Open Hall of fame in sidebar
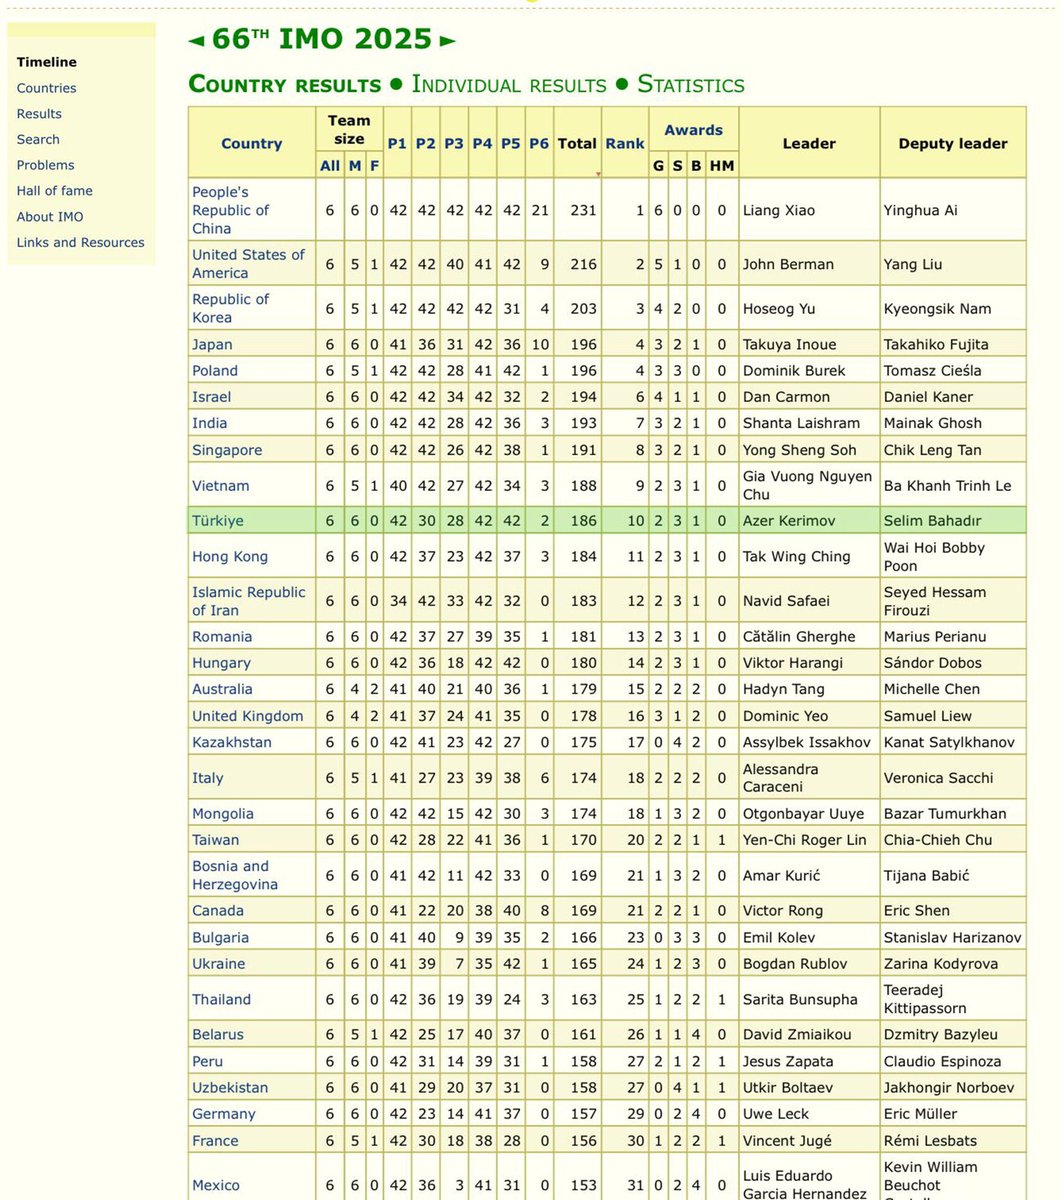Screen dimensions: 1062x1200 [x=54, y=191]
